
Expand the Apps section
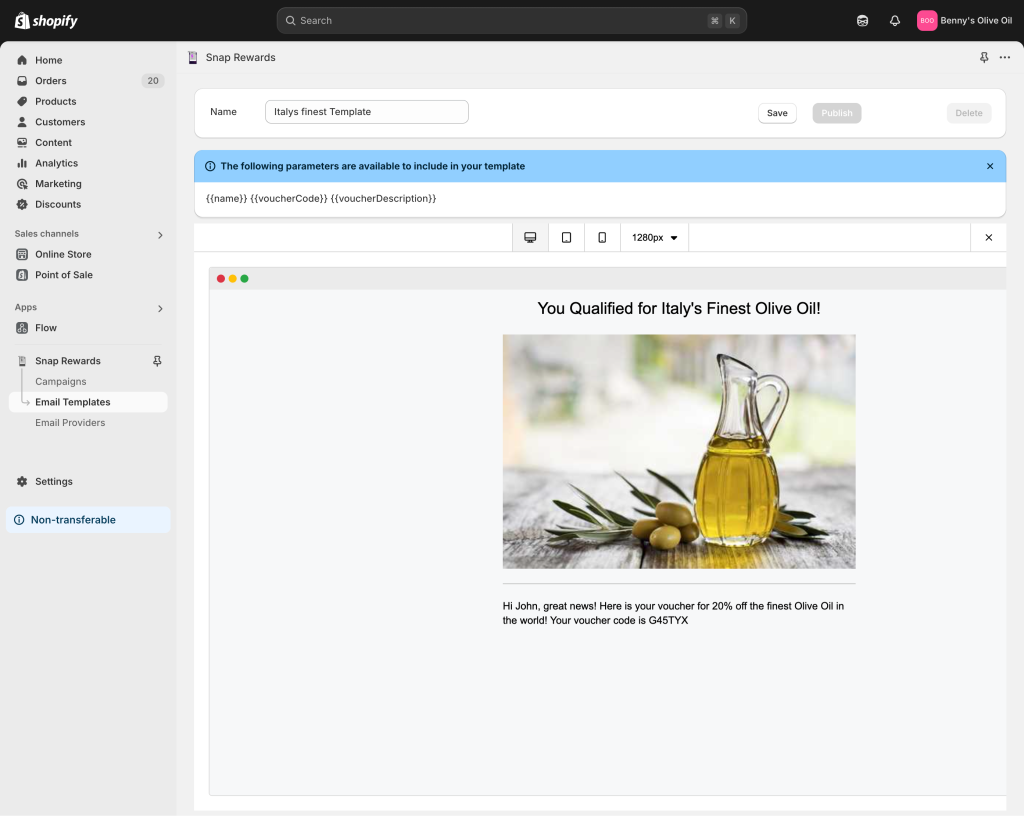pos(161,308)
